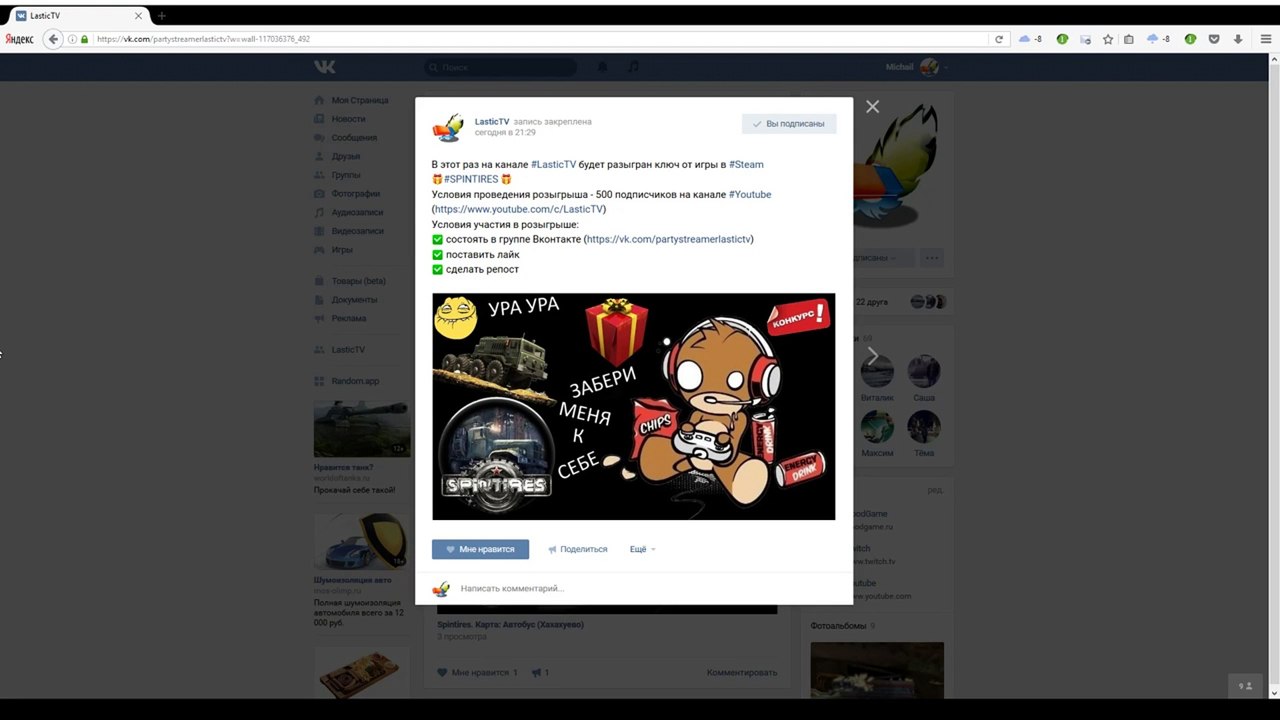Expand the Ещё dropdown in the post
The image size is (1280, 720).
(642, 549)
